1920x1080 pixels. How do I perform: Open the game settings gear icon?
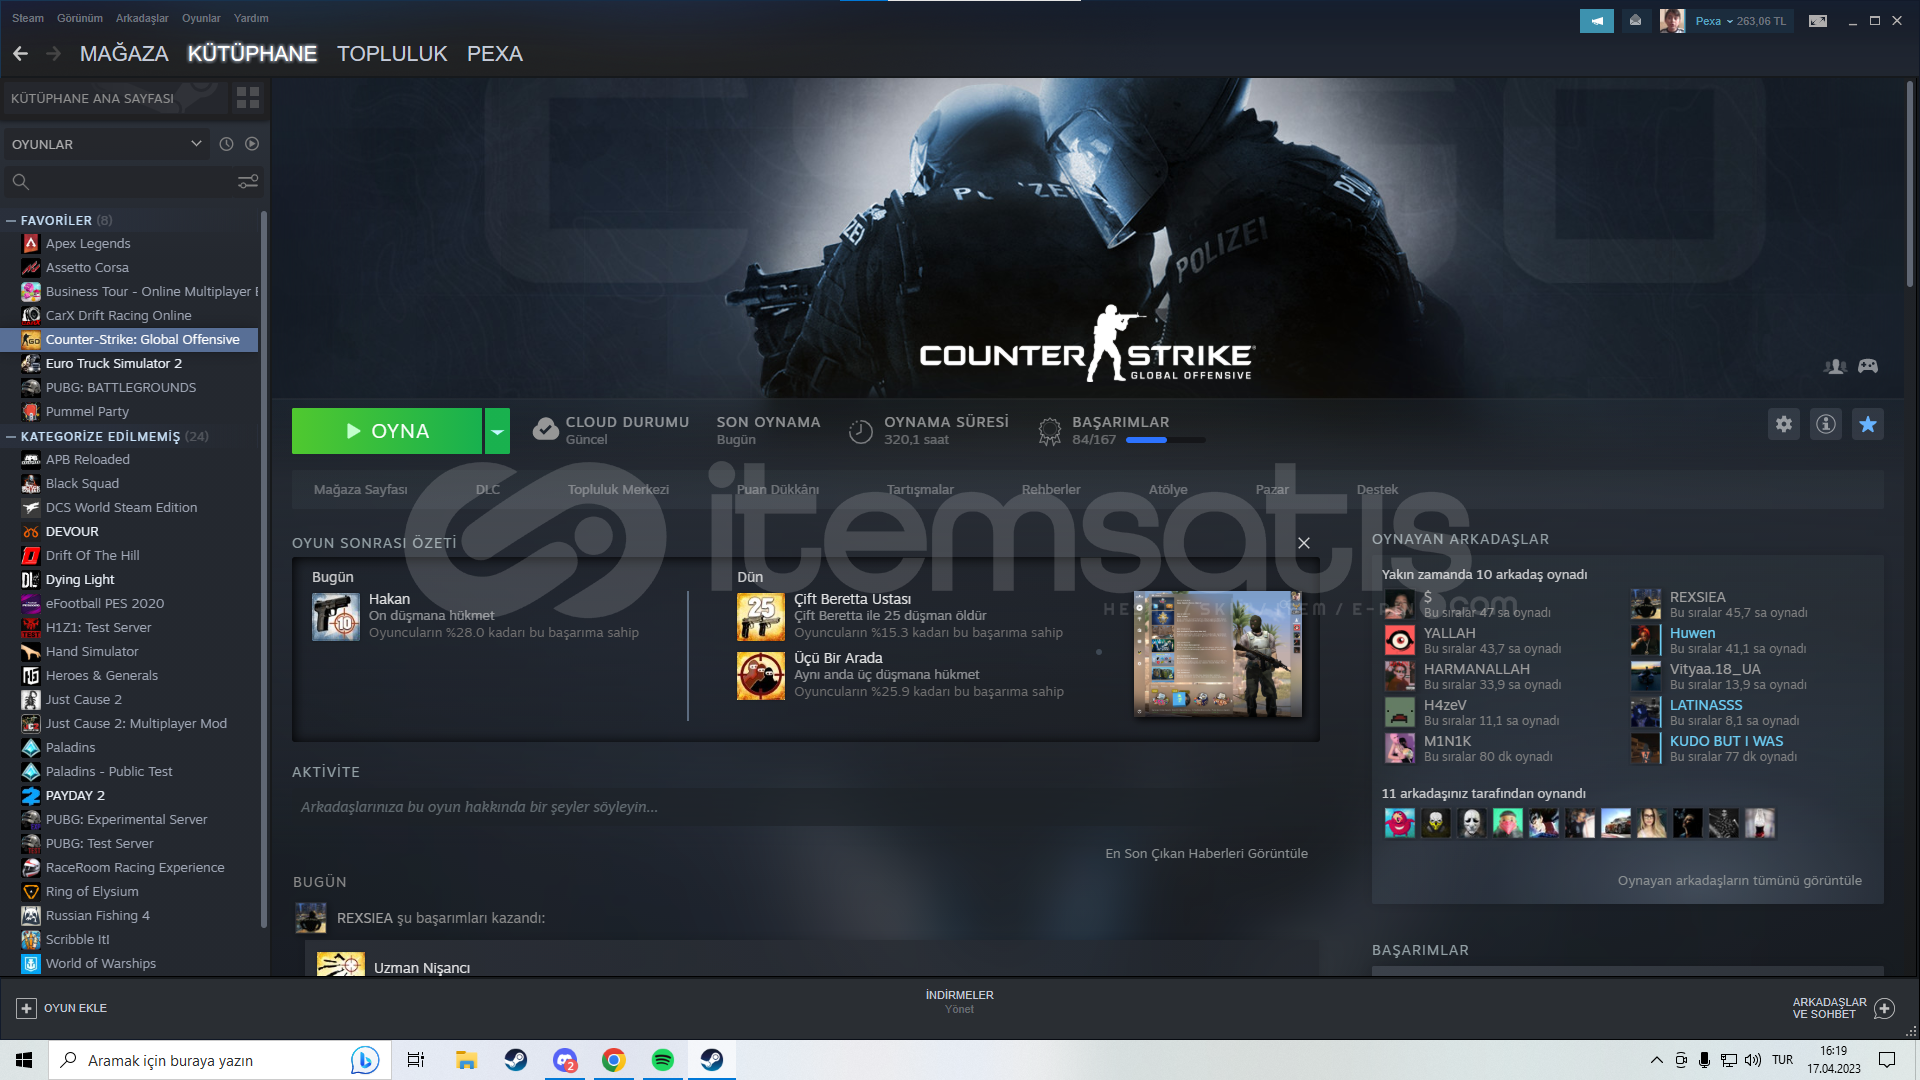click(x=1783, y=424)
